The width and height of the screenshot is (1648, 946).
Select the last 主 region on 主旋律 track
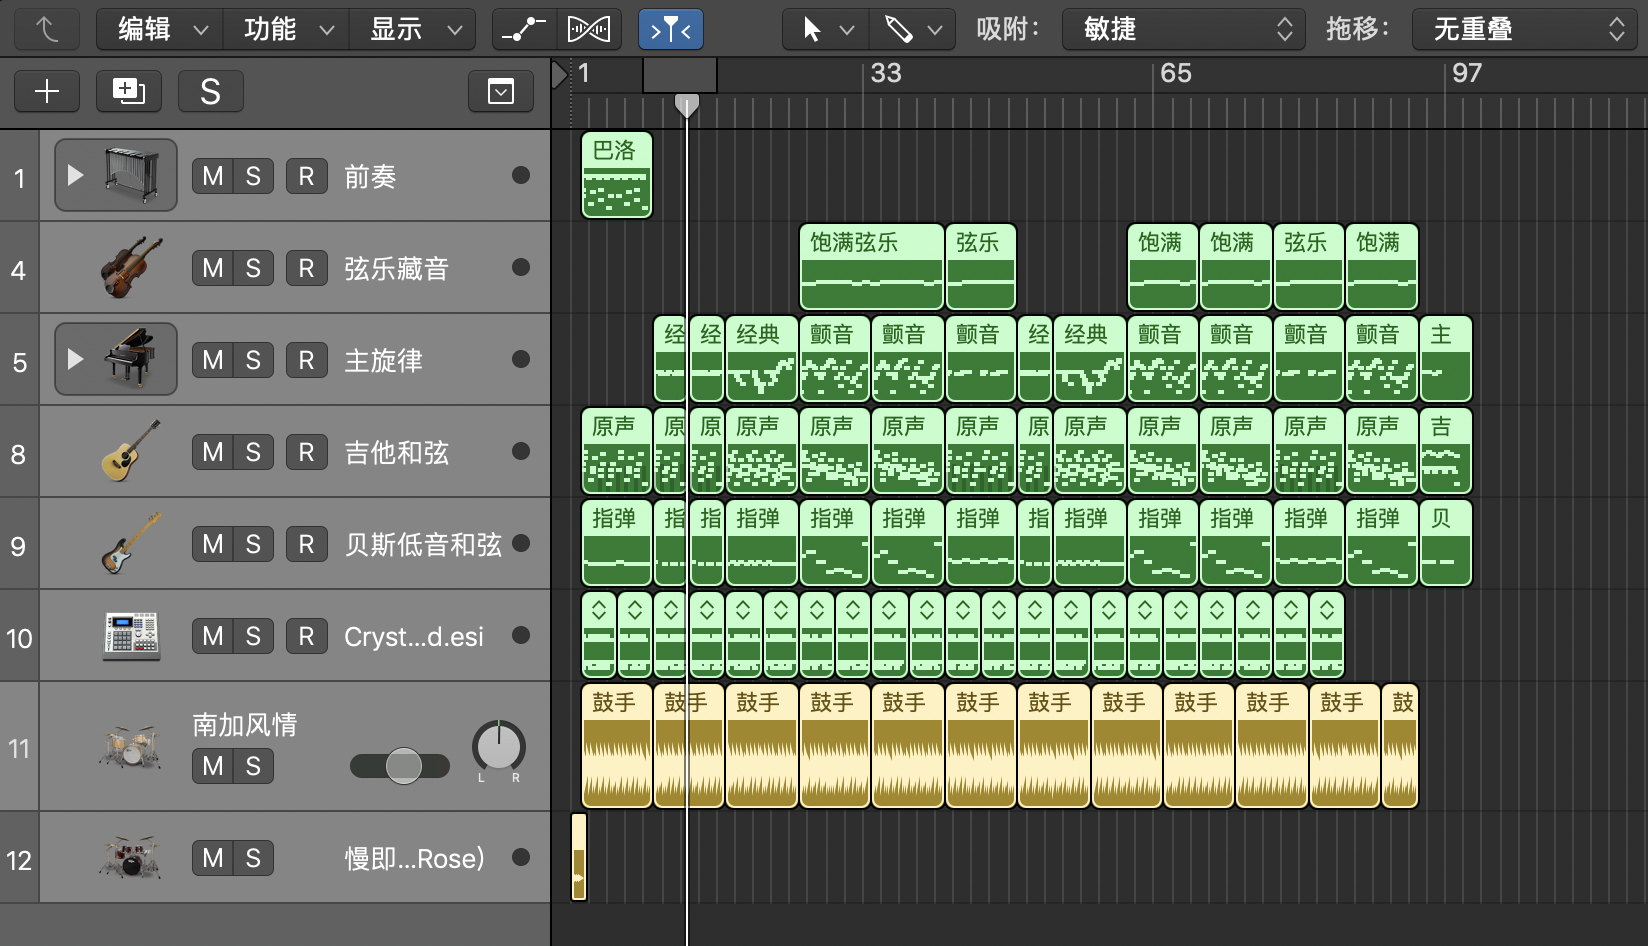(x=1446, y=359)
